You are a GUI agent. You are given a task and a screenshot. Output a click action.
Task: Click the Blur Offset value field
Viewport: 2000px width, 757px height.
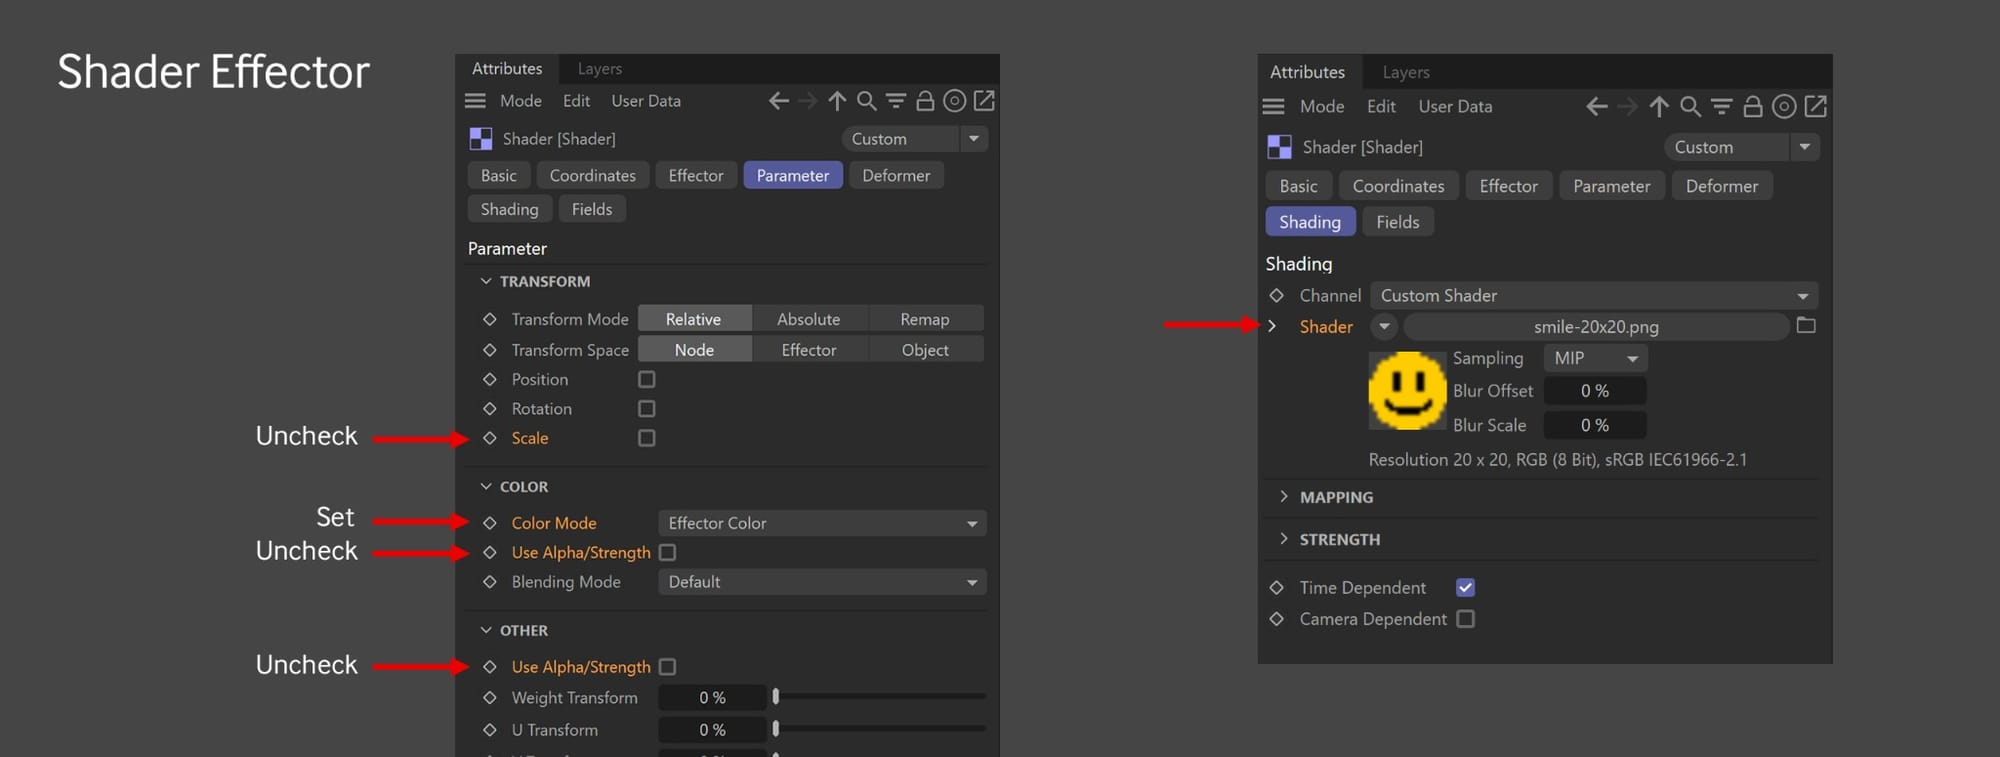click(1595, 391)
